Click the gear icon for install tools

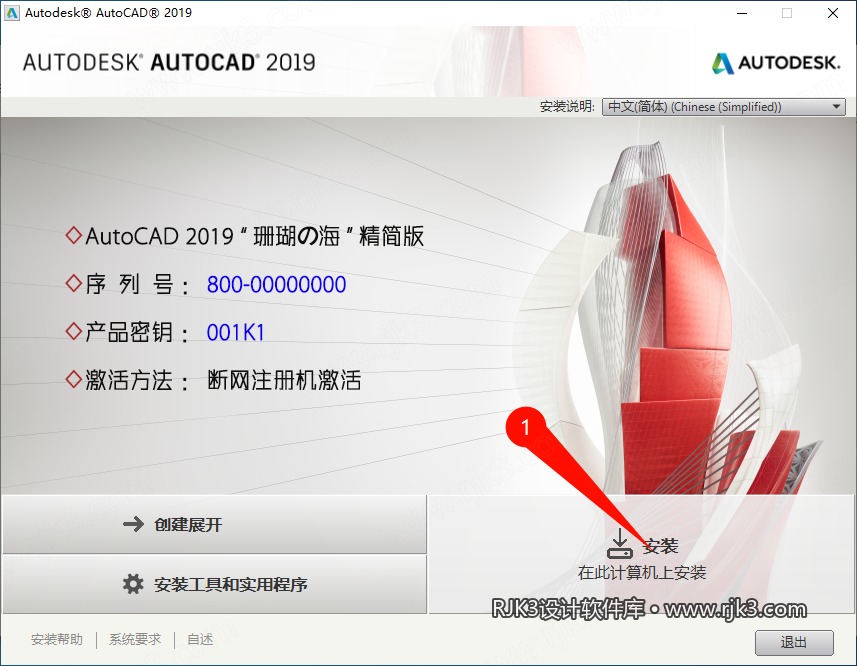pos(133,584)
